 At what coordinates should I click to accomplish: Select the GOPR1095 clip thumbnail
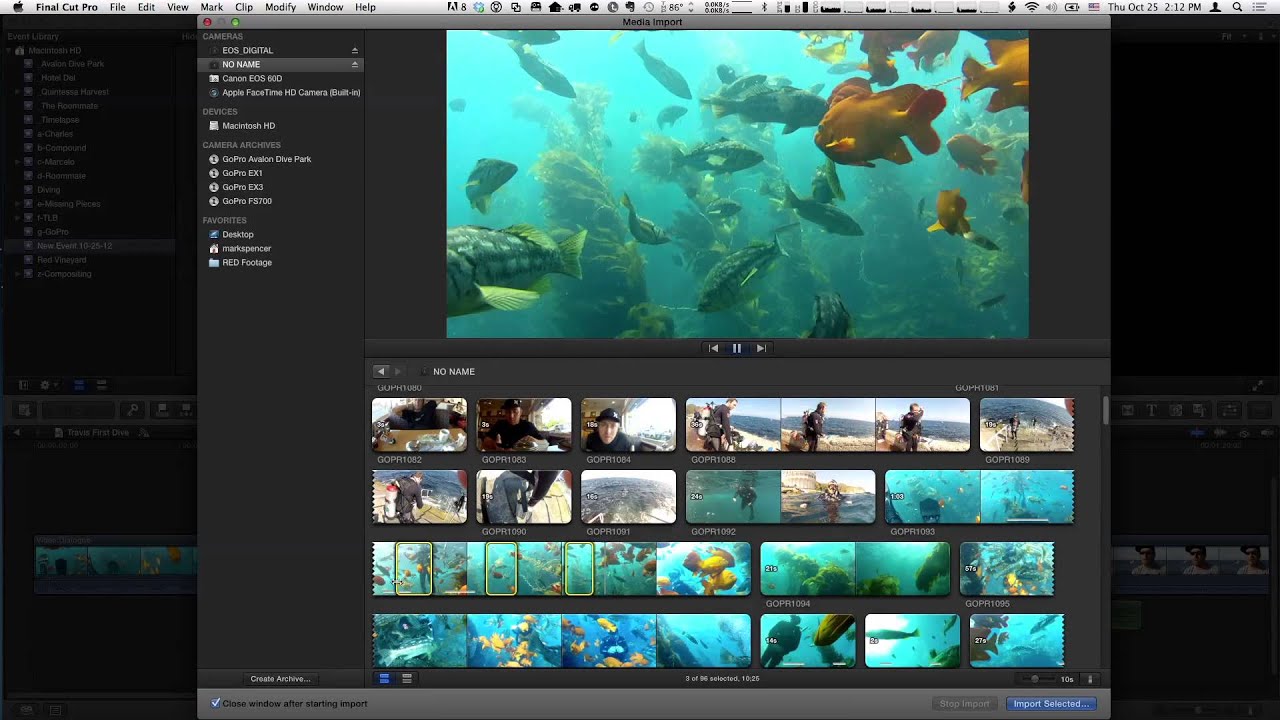[x=1007, y=569]
